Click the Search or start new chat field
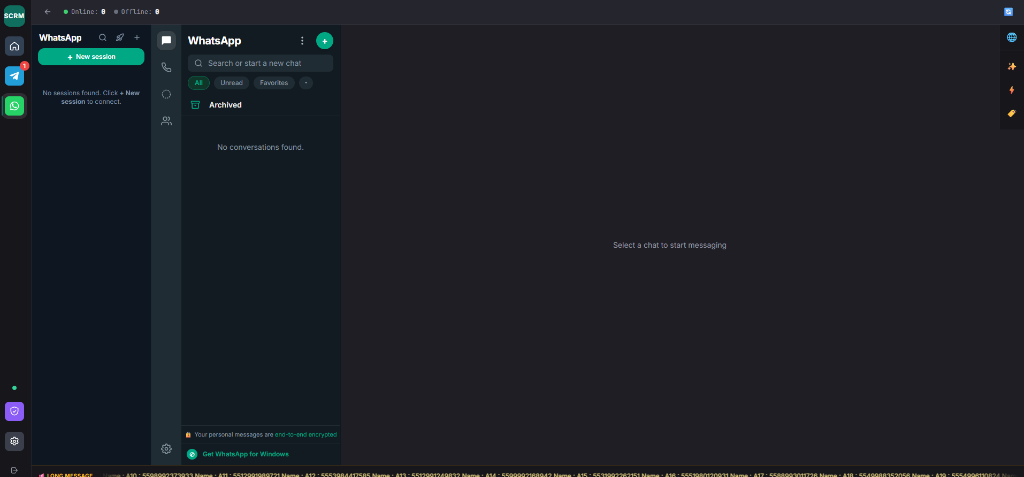 pyautogui.click(x=261, y=63)
